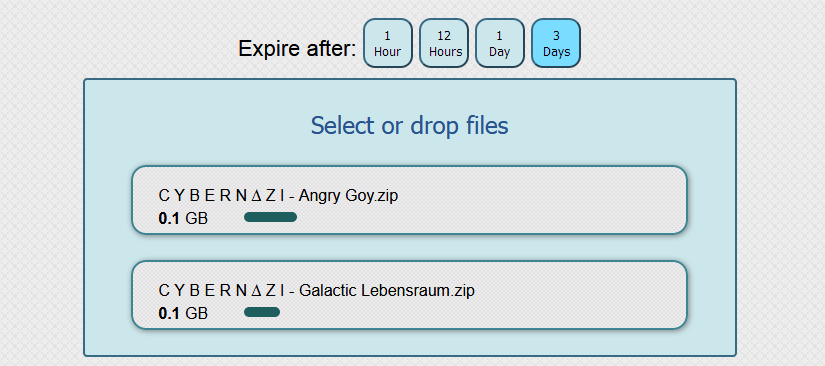Select the first uploaded zip file name
The image size is (825, 366).
pos(278,196)
